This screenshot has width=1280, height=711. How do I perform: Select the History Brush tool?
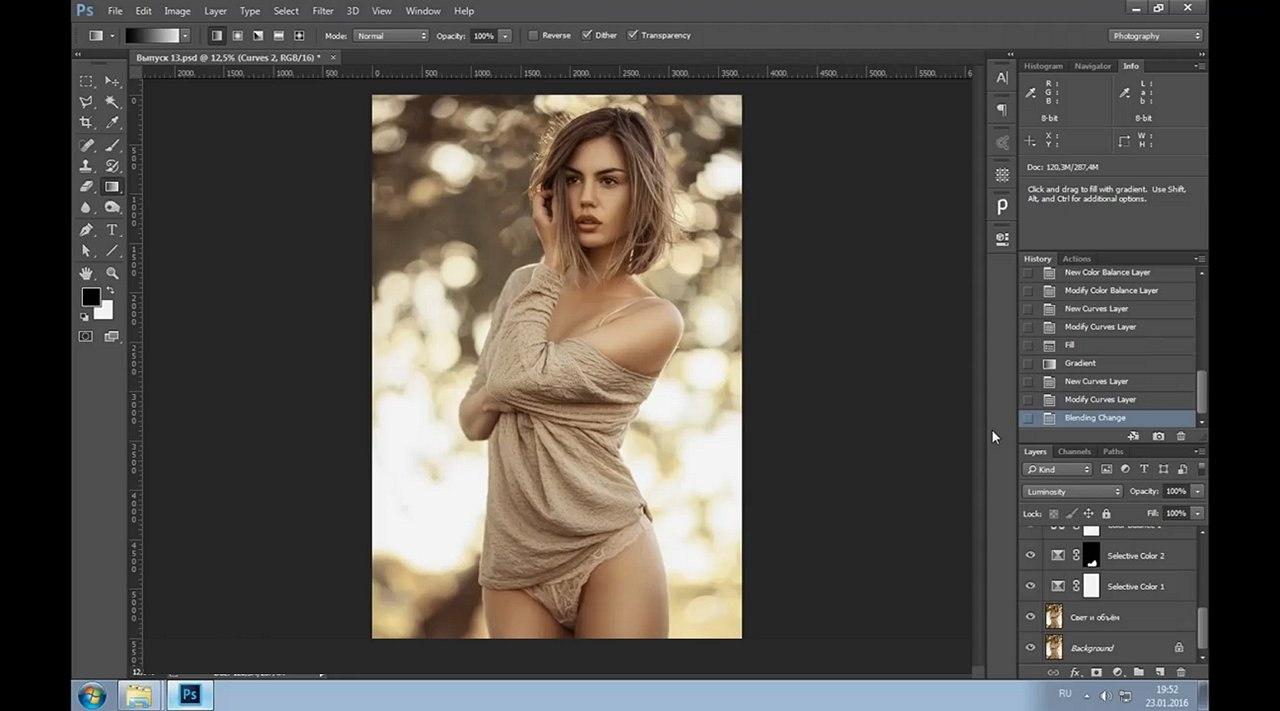coord(112,166)
